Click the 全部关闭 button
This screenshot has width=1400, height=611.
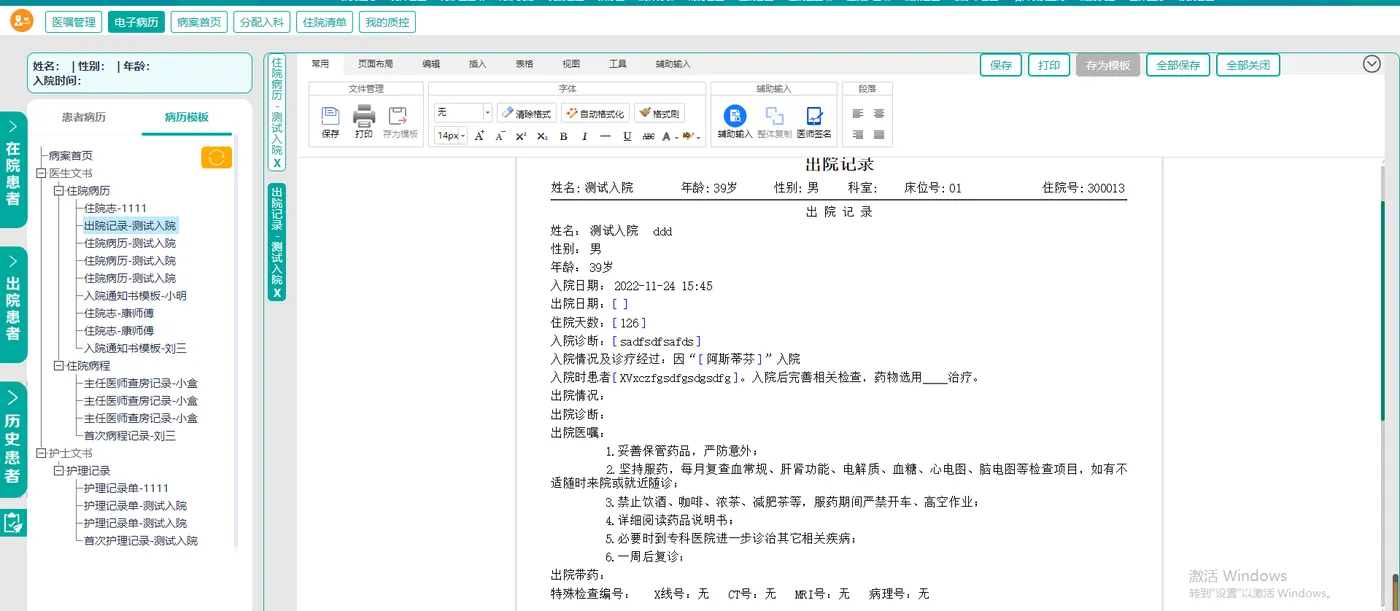point(1248,65)
